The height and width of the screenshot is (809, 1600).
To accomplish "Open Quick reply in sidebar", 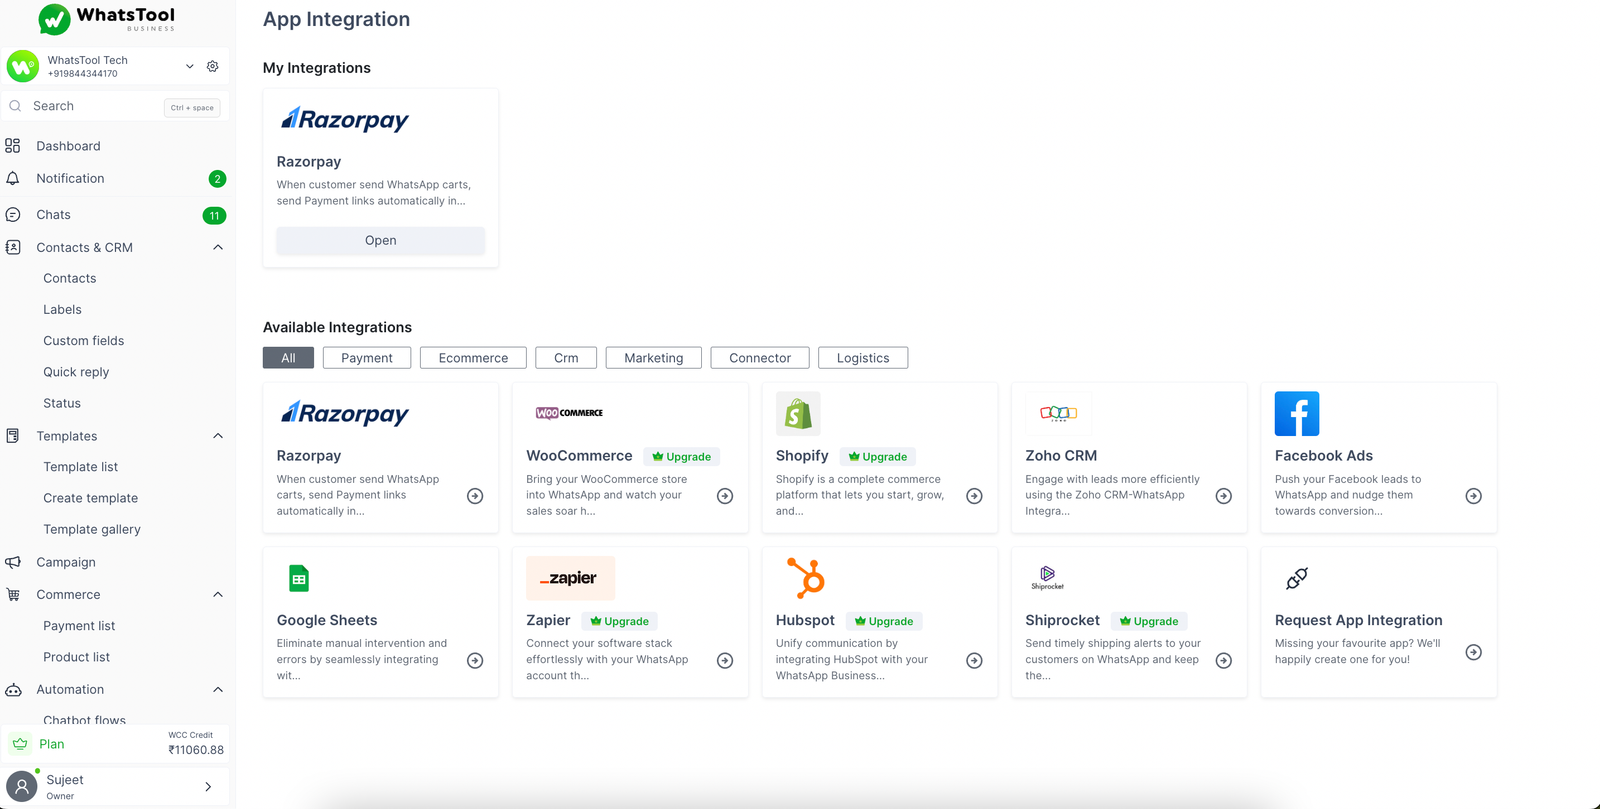I will point(76,372).
